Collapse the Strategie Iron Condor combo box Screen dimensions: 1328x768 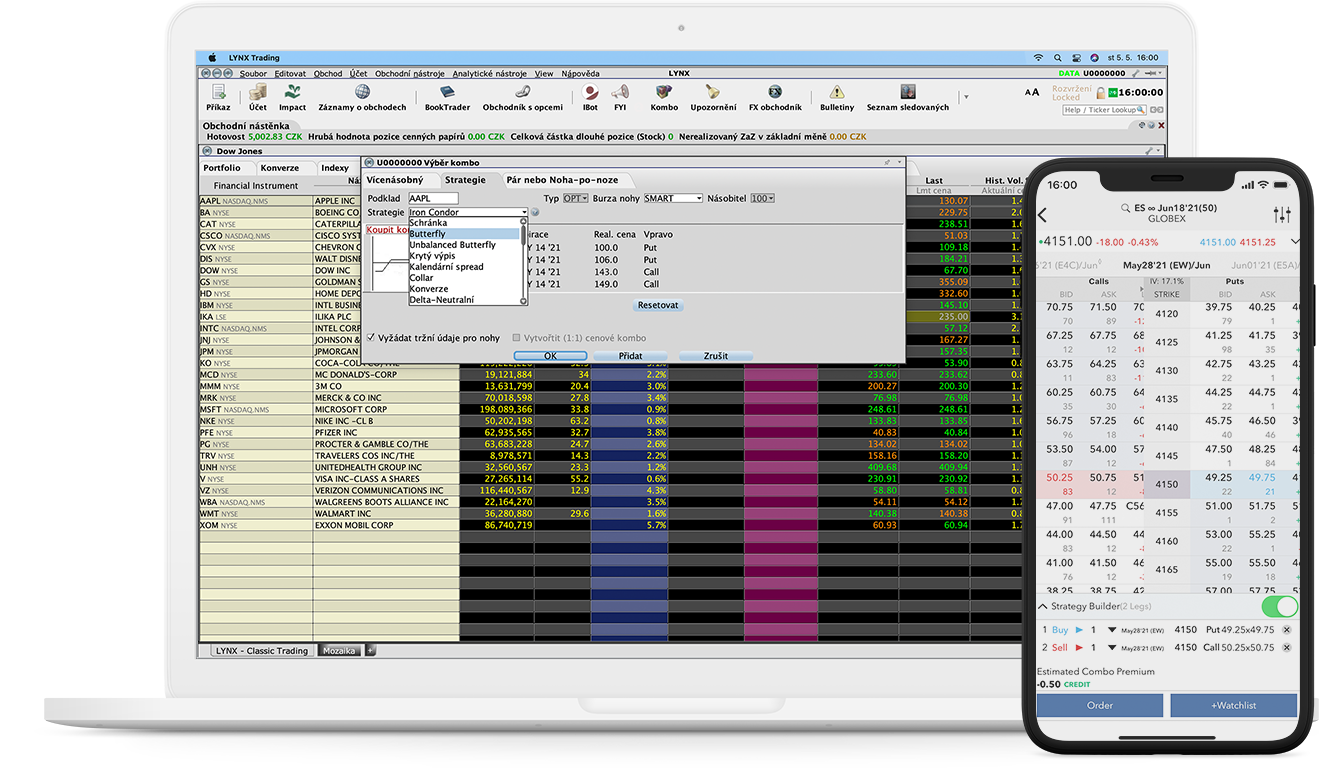523,212
